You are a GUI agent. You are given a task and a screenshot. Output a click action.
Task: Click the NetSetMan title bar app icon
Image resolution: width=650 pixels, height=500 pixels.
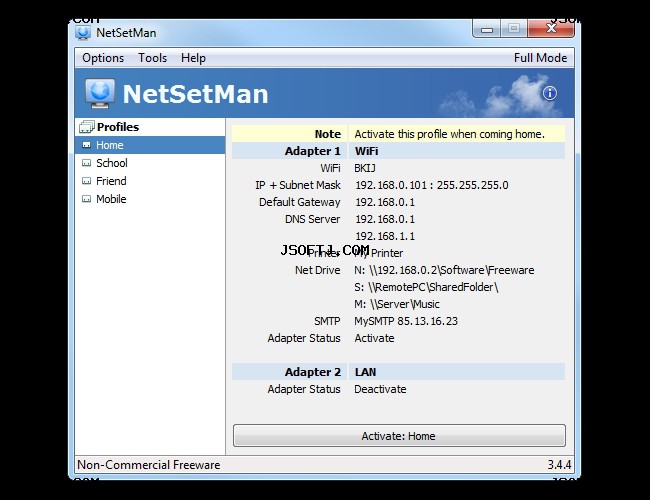83,33
